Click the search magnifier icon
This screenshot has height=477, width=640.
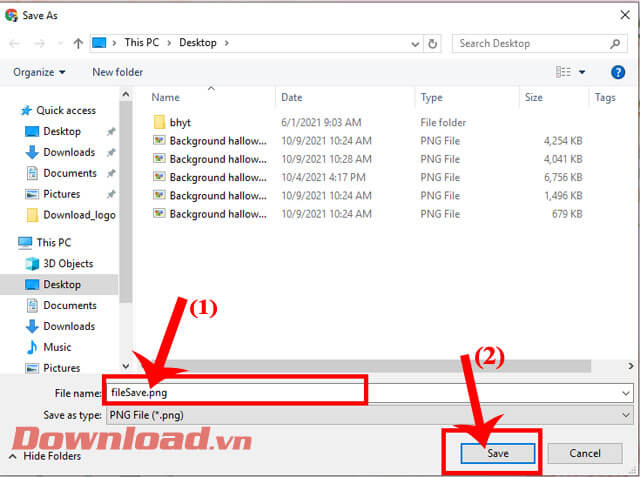pos(615,44)
